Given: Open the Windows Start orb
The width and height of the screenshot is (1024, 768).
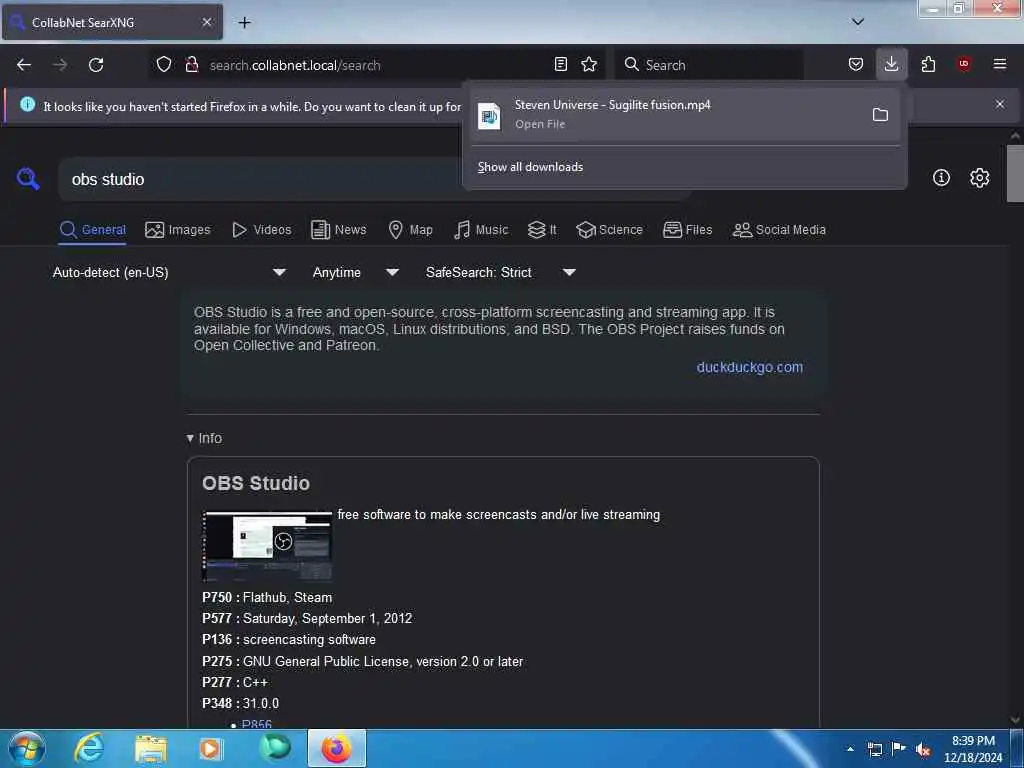Looking at the screenshot, I should [x=27, y=748].
